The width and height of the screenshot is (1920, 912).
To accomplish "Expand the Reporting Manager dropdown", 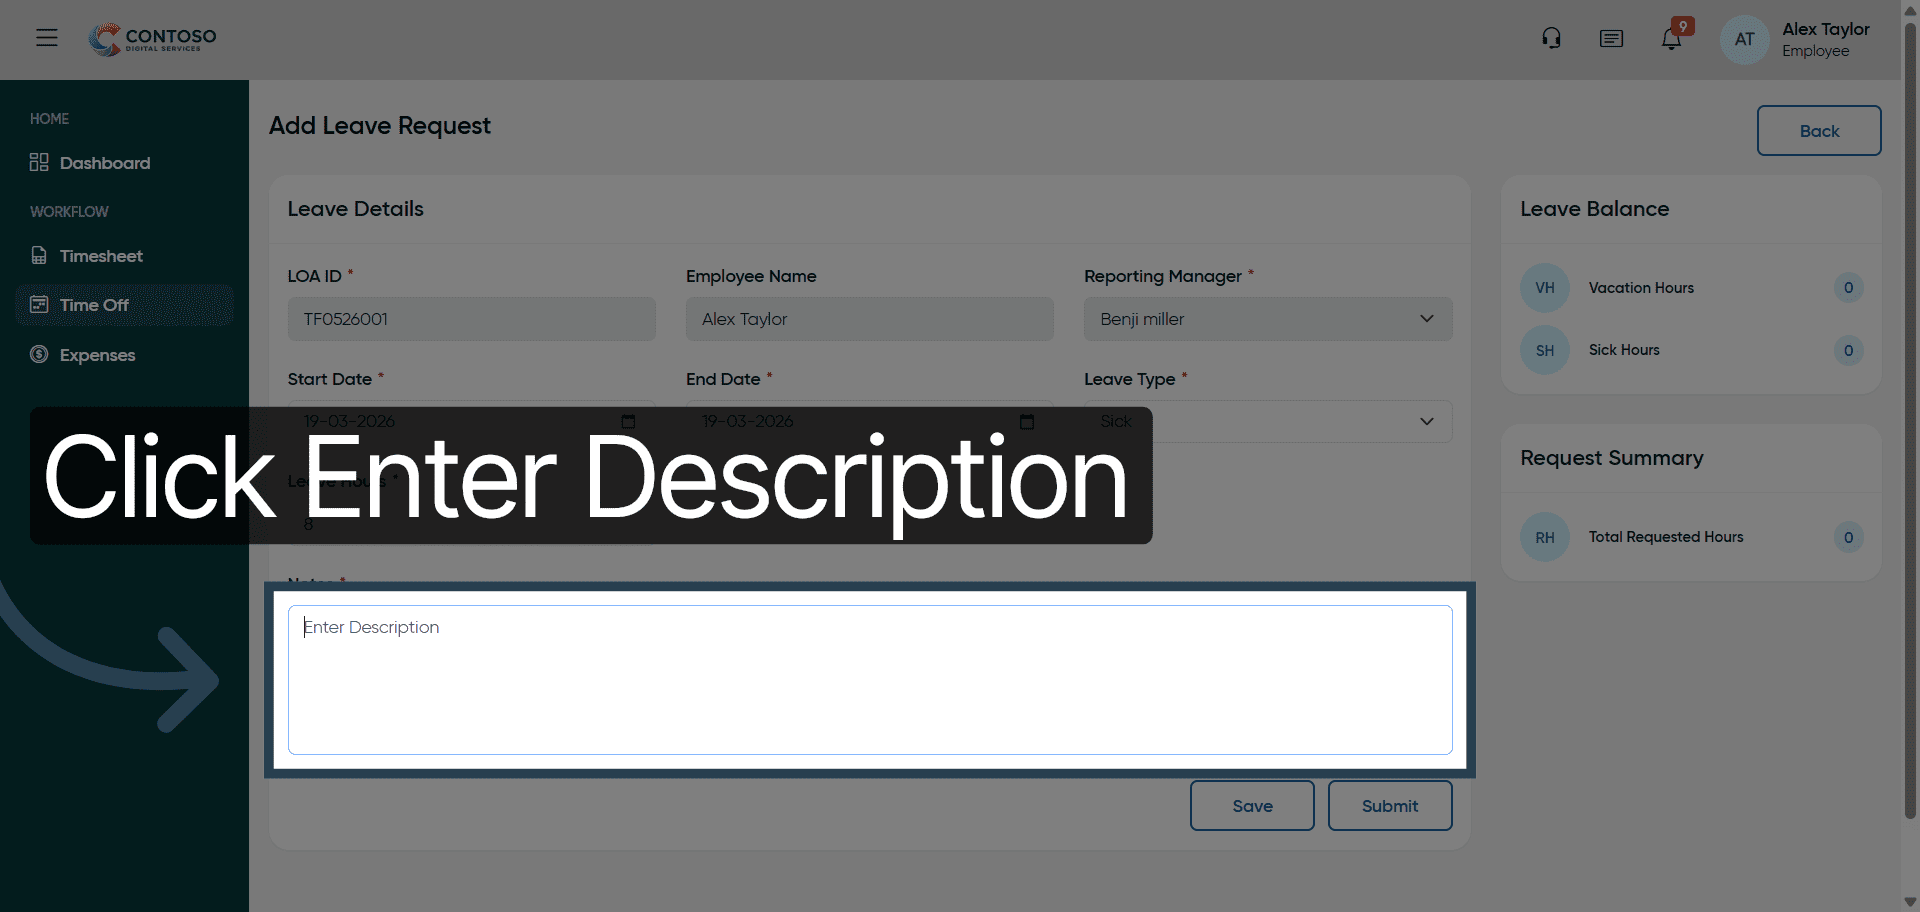I will pyautogui.click(x=1268, y=319).
